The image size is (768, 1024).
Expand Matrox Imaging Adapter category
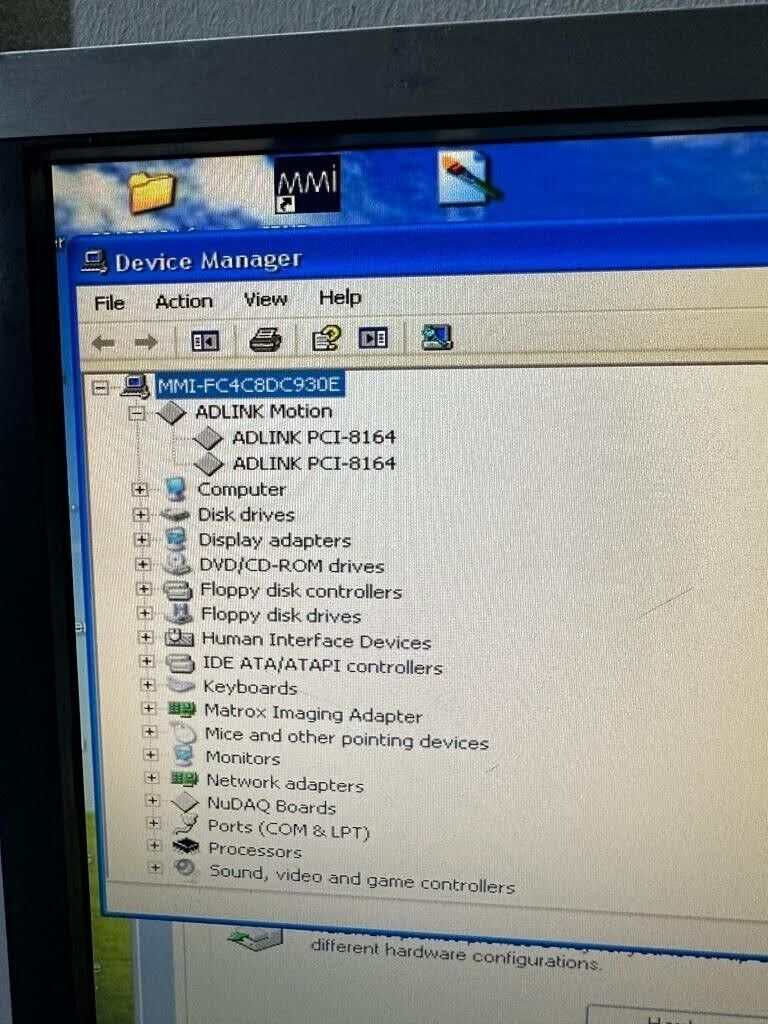point(149,709)
